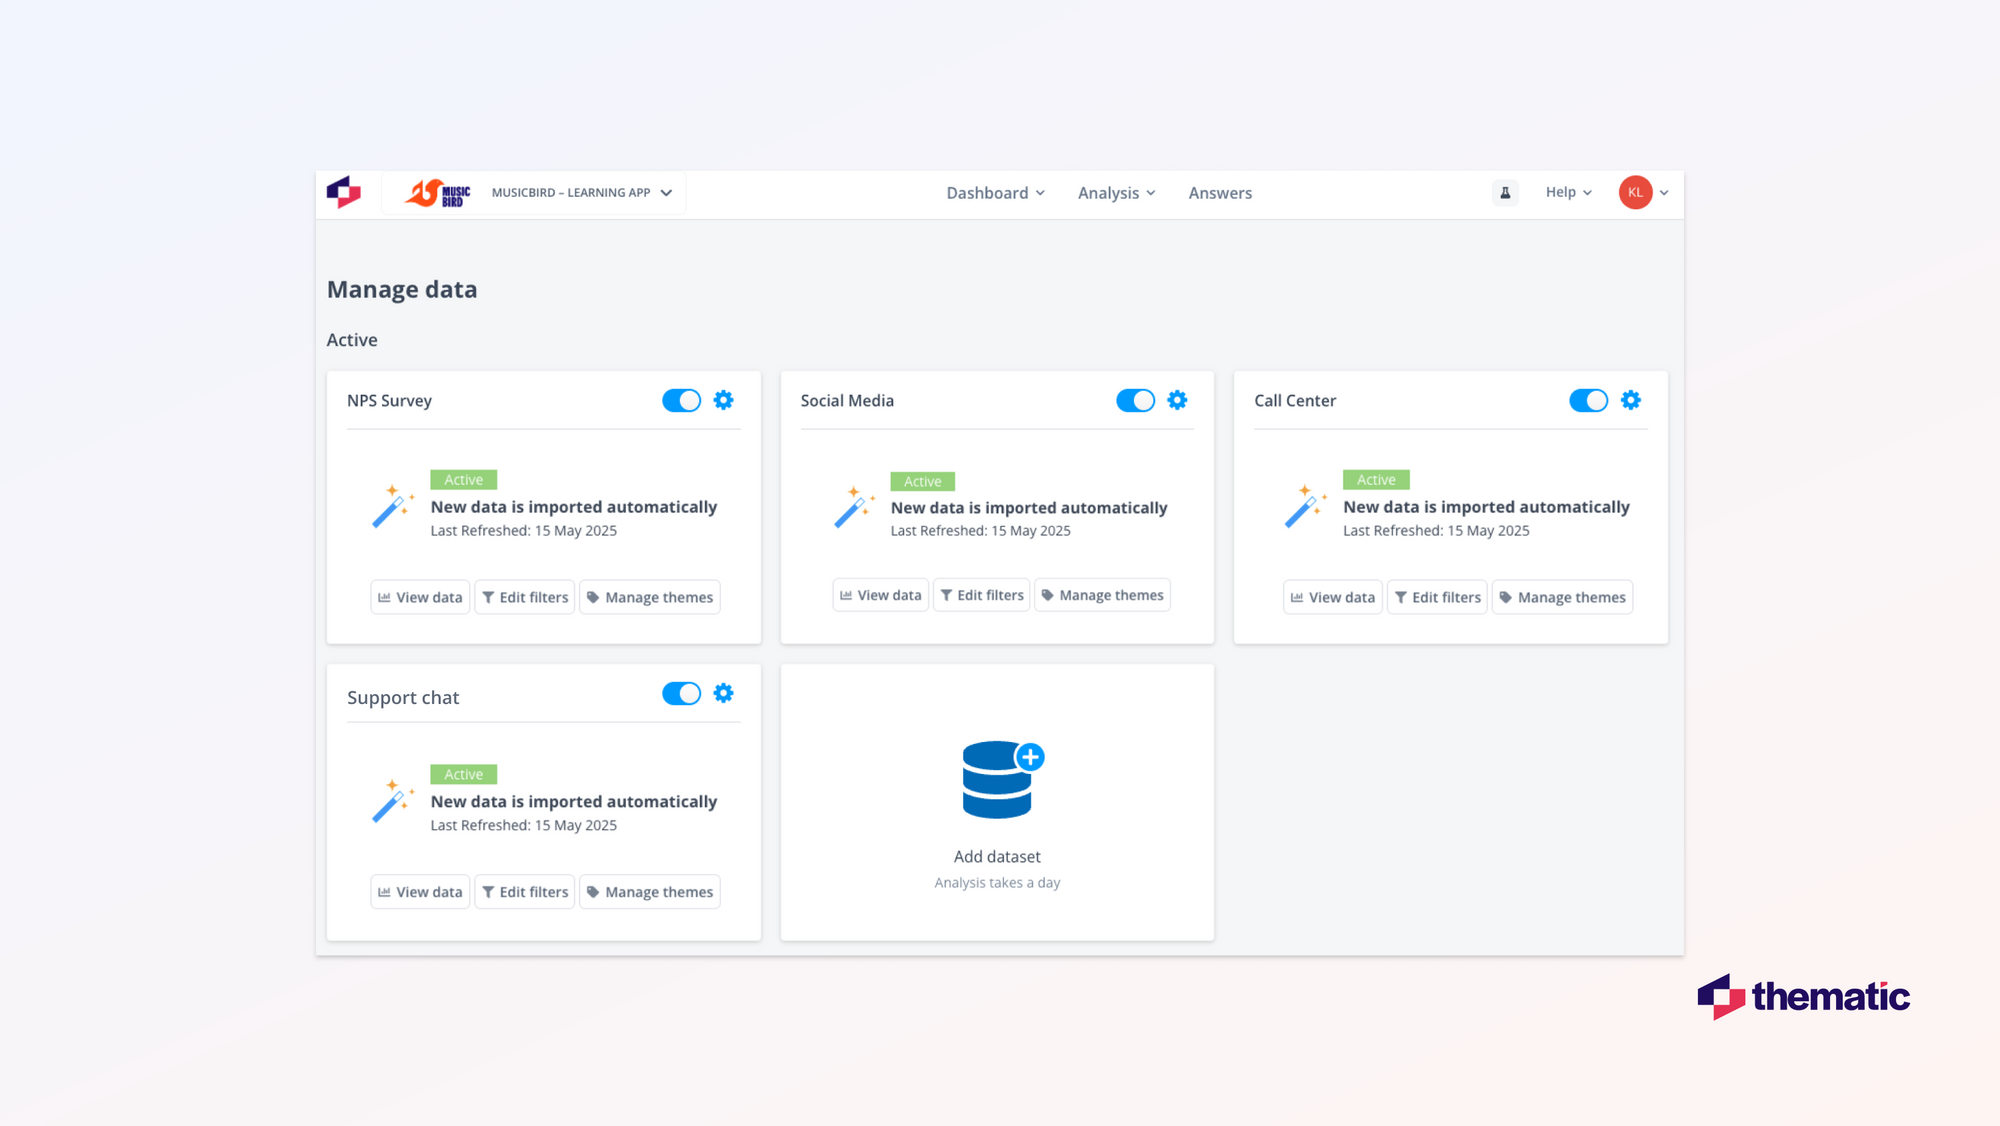This screenshot has height=1126, width=2000.
Task: Click the flask experiments icon
Action: 1505,193
